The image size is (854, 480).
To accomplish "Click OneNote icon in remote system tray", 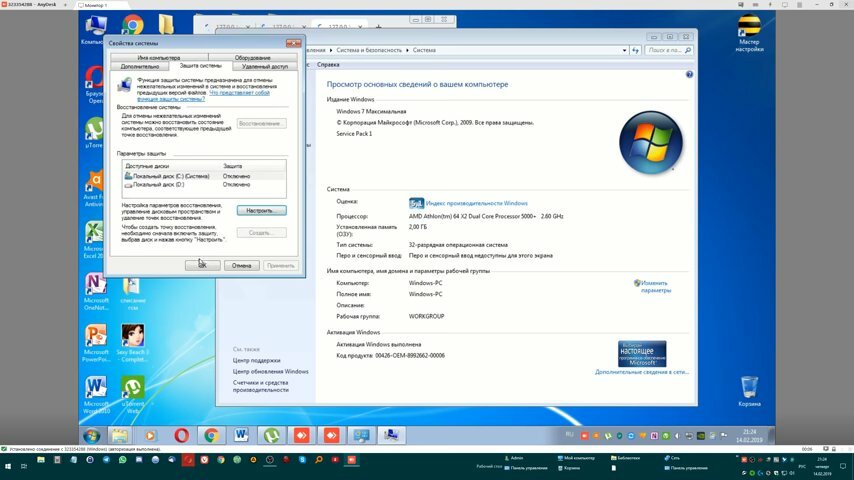I will coord(654,436).
